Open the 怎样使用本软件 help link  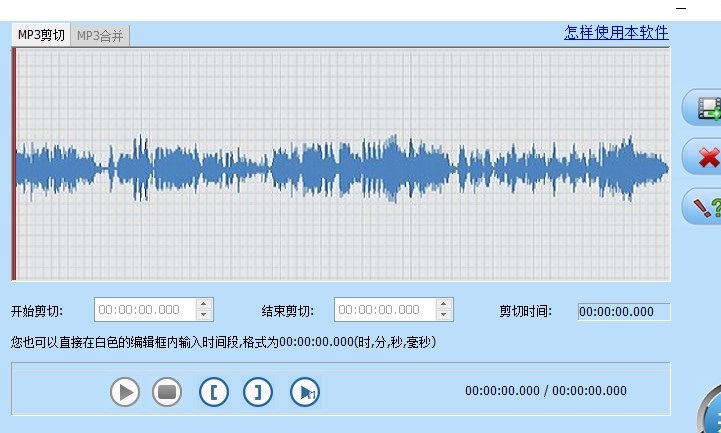616,32
